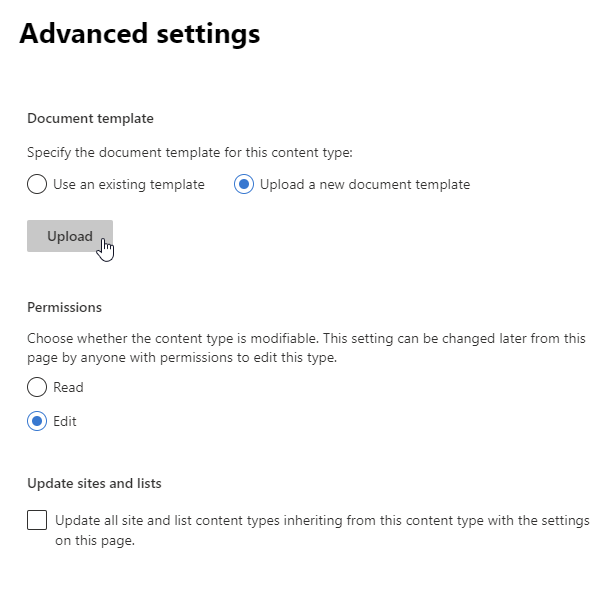Select the 'Use an existing template' radio button
This screenshot has width=616, height=602.
click(x=37, y=184)
